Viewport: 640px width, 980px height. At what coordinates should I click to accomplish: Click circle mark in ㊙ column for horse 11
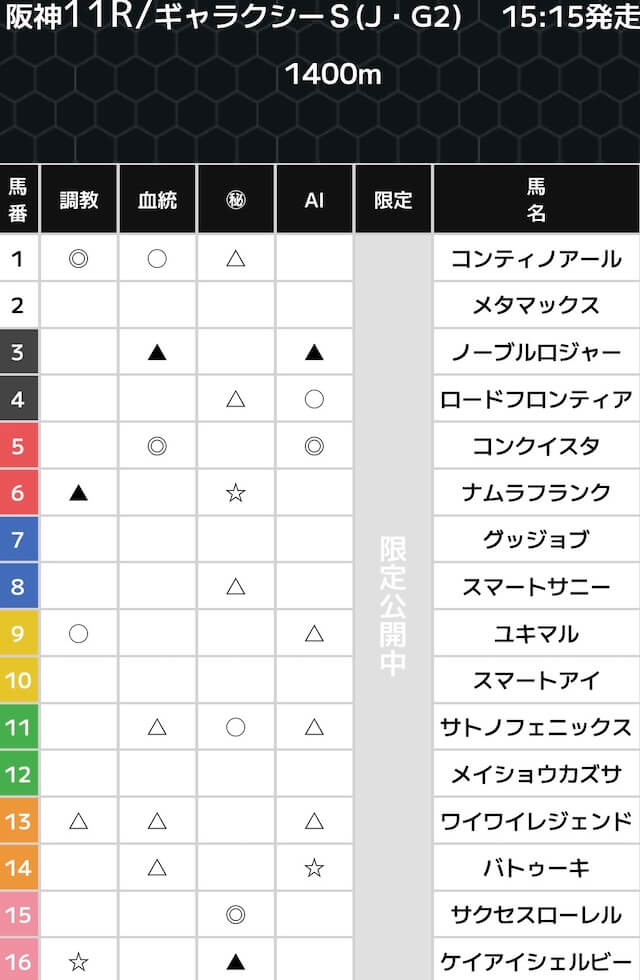coord(236,727)
